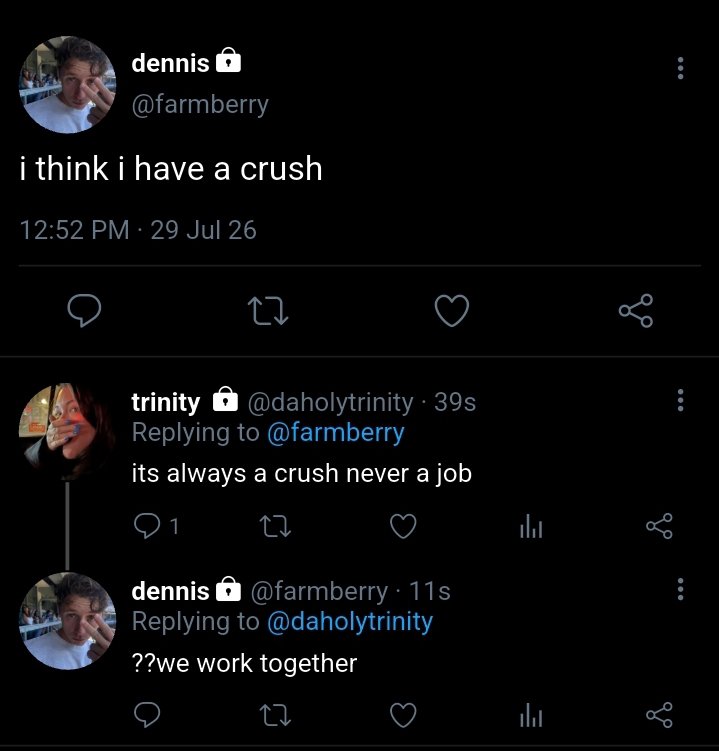This screenshot has height=751, width=719.
Task: Open @daholytrinity mention link in dennis's reply
Action: point(350,621)
